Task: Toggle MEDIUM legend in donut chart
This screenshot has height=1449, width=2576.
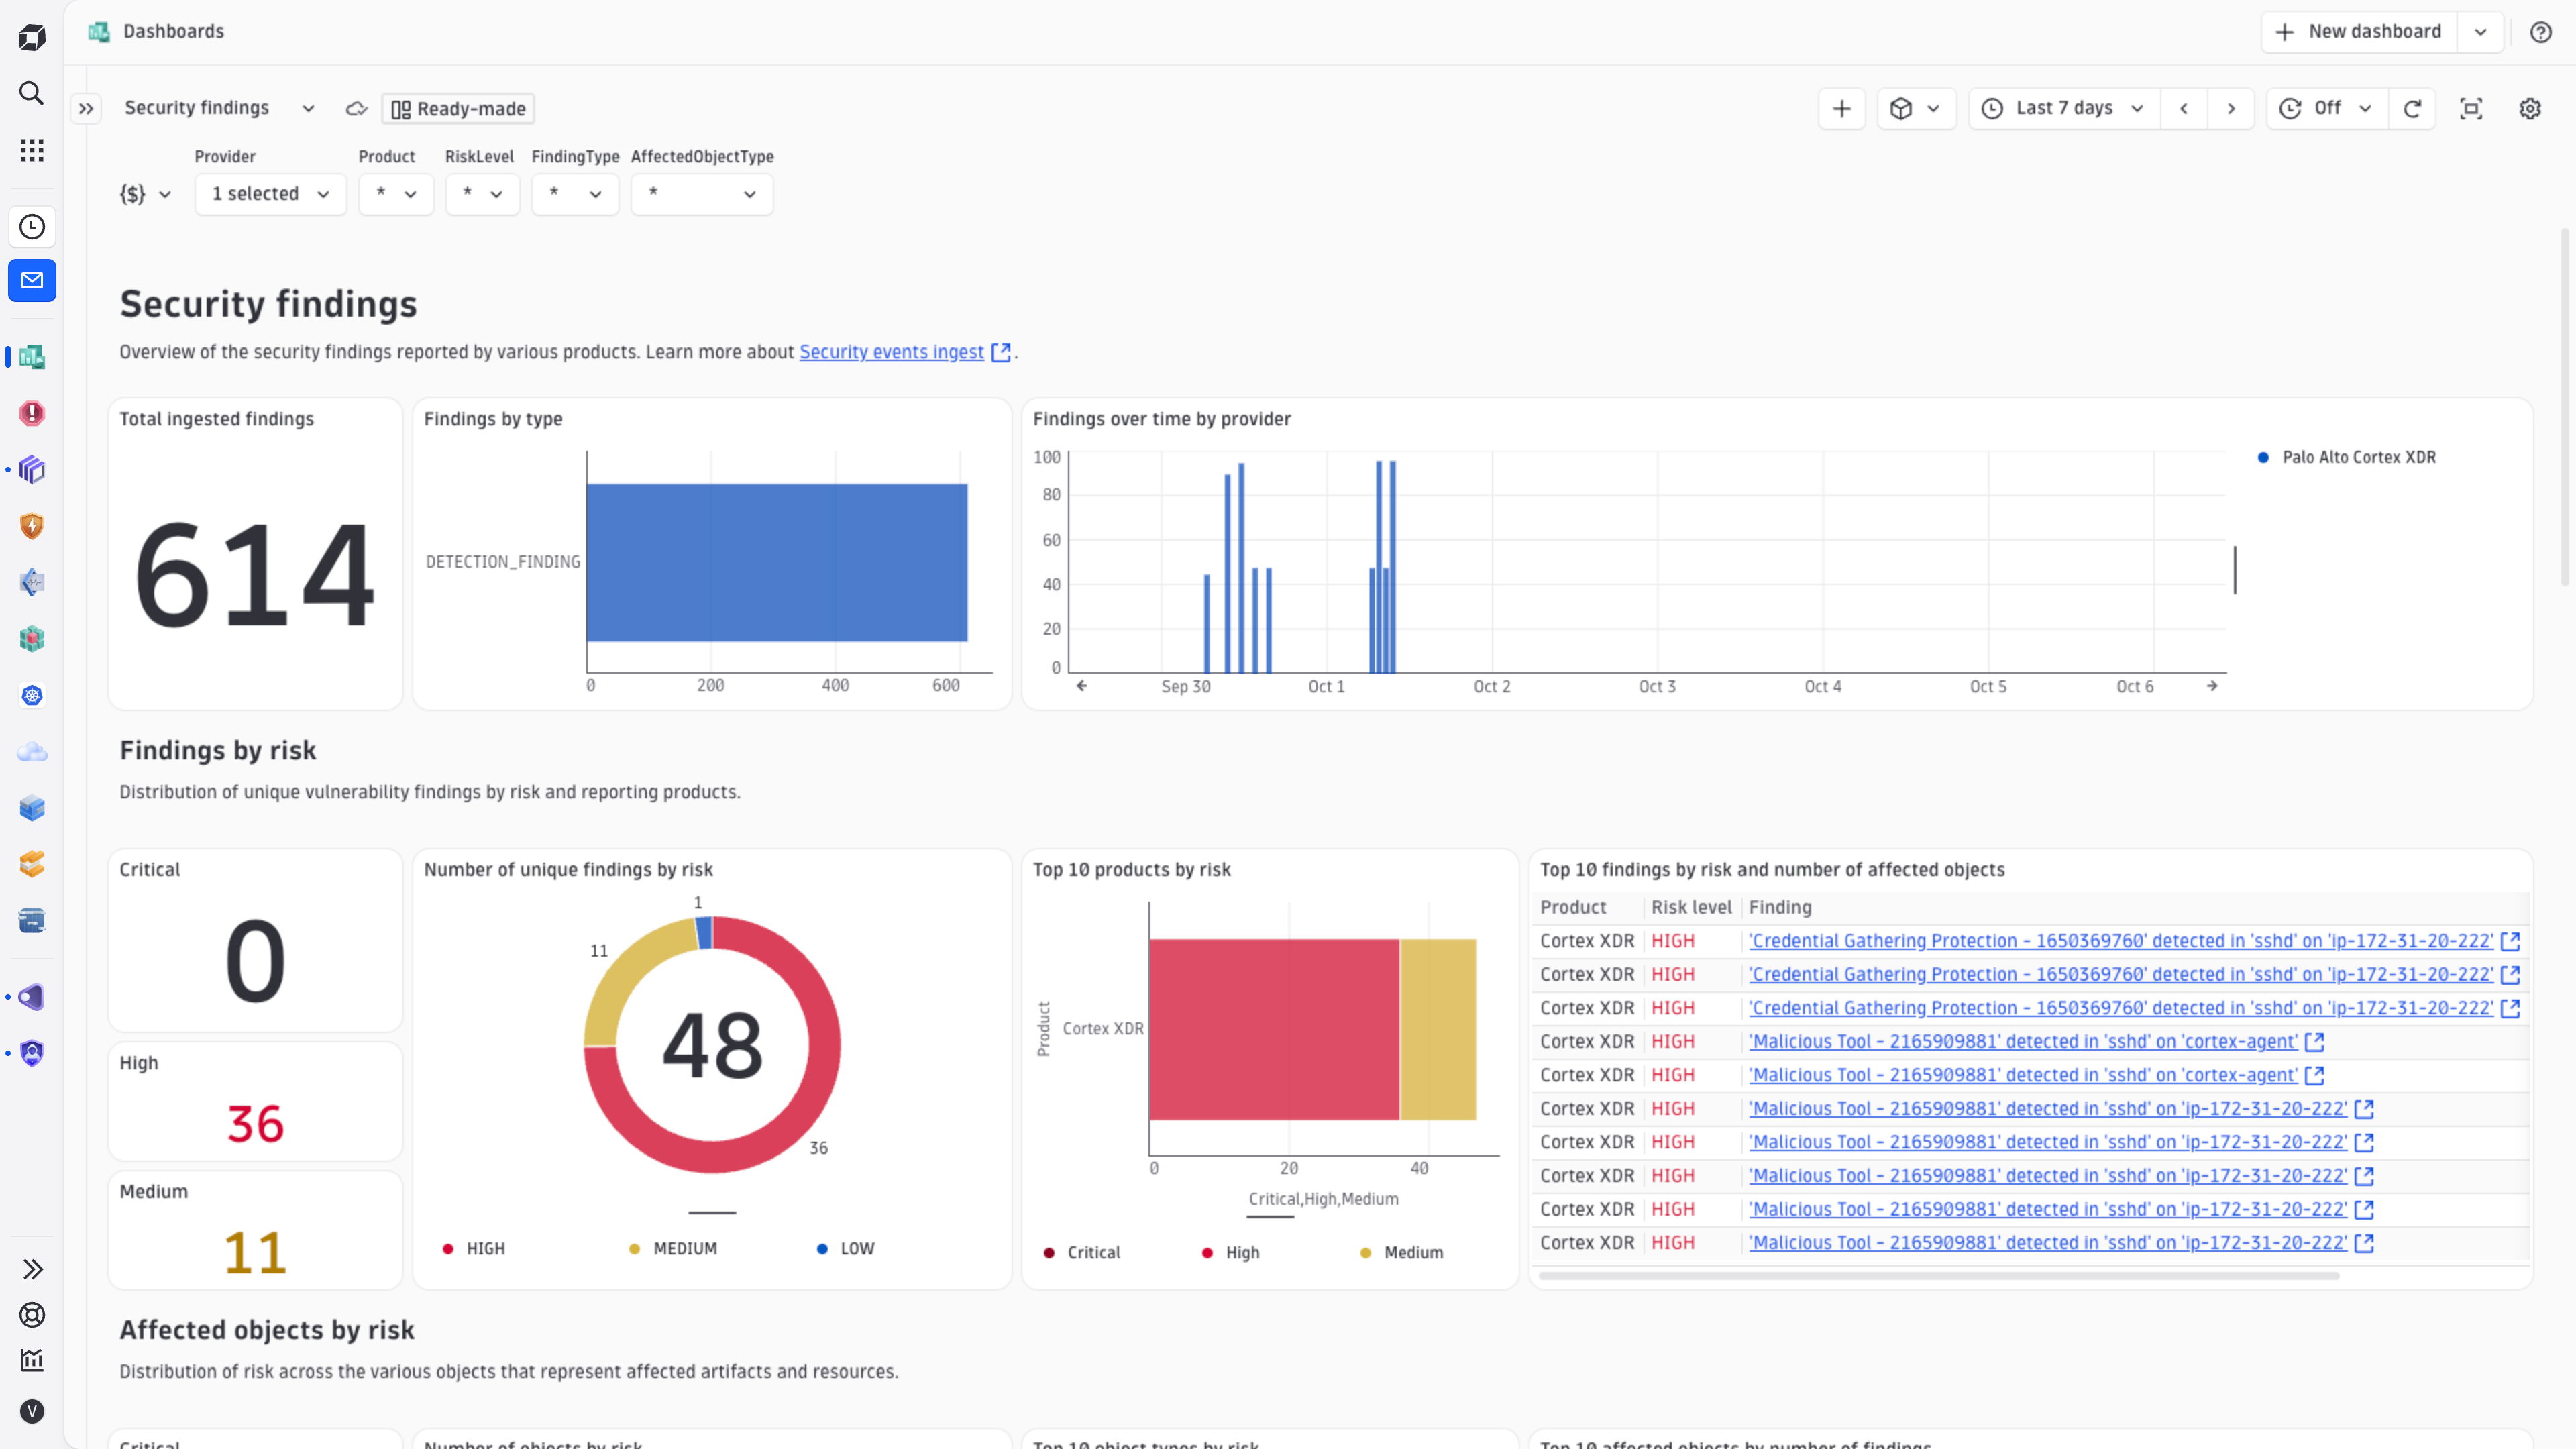Action: [x=673, y=1249]
